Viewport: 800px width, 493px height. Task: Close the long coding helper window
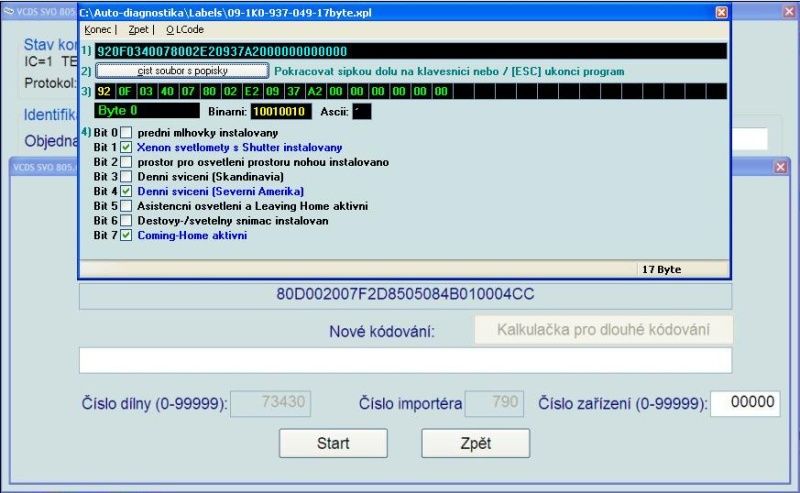[722, 12]
